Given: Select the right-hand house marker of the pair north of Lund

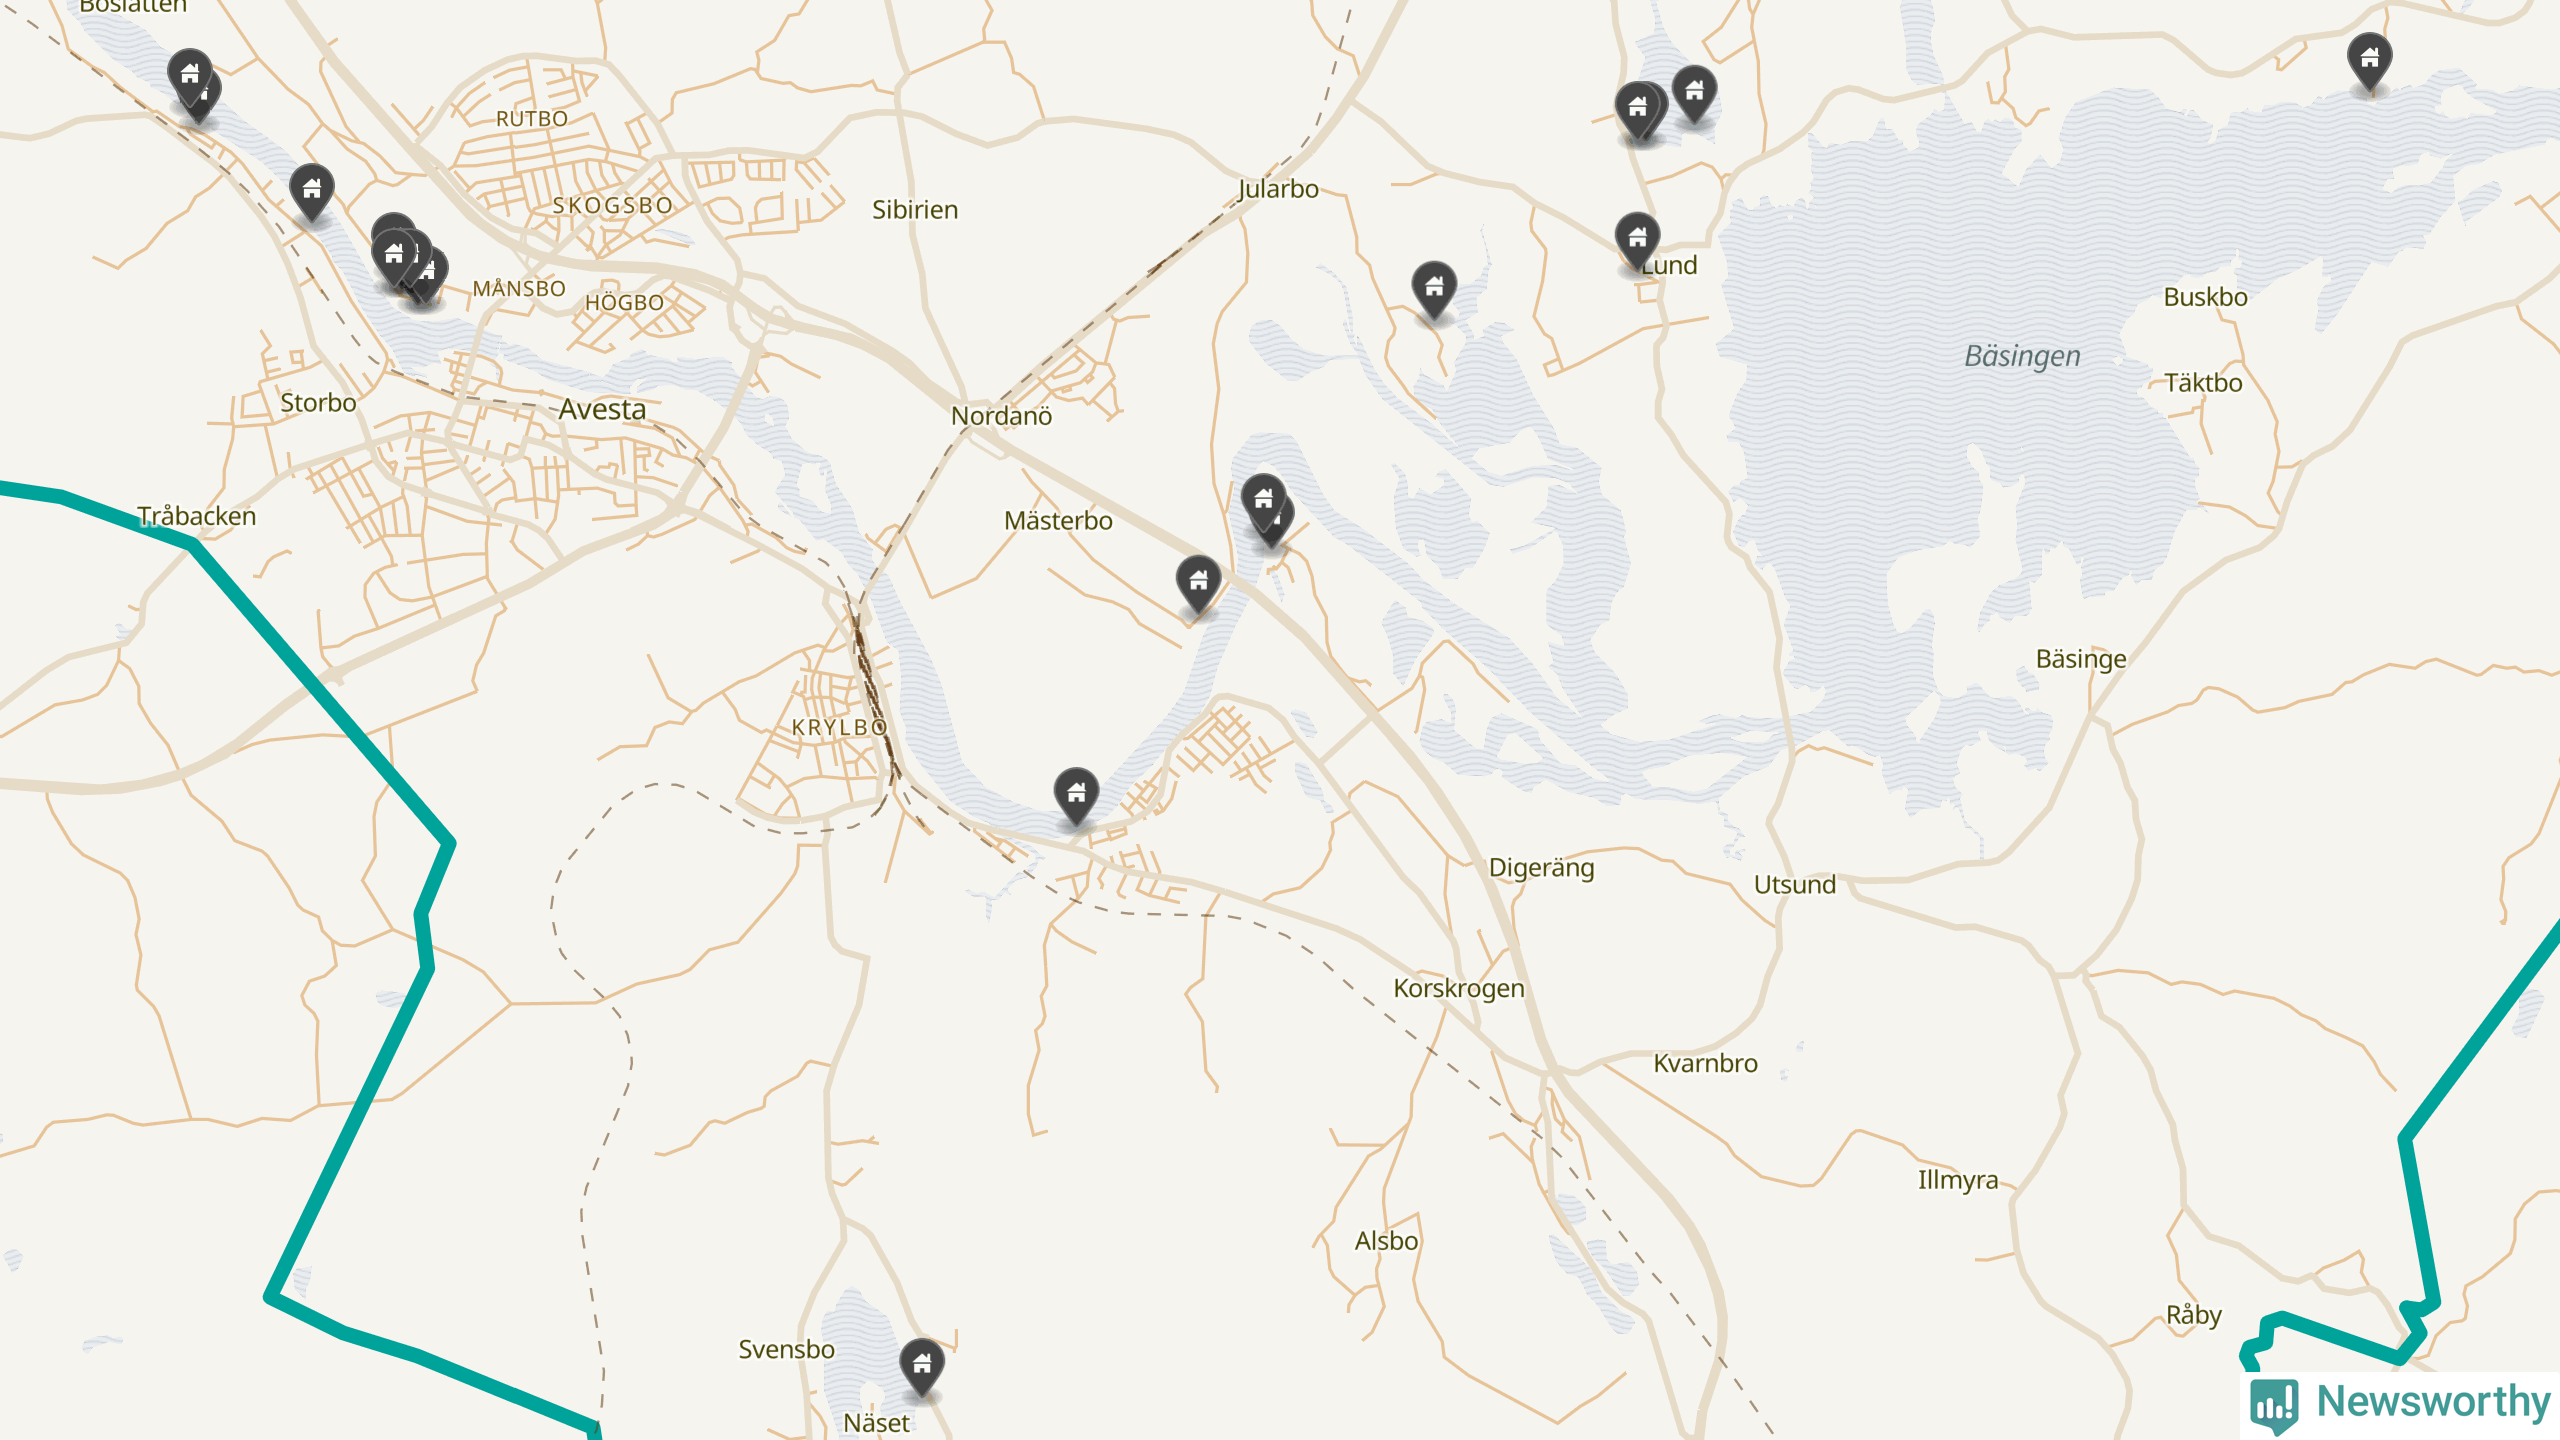Looking at the screenshot, I should tap(1694, 93).
